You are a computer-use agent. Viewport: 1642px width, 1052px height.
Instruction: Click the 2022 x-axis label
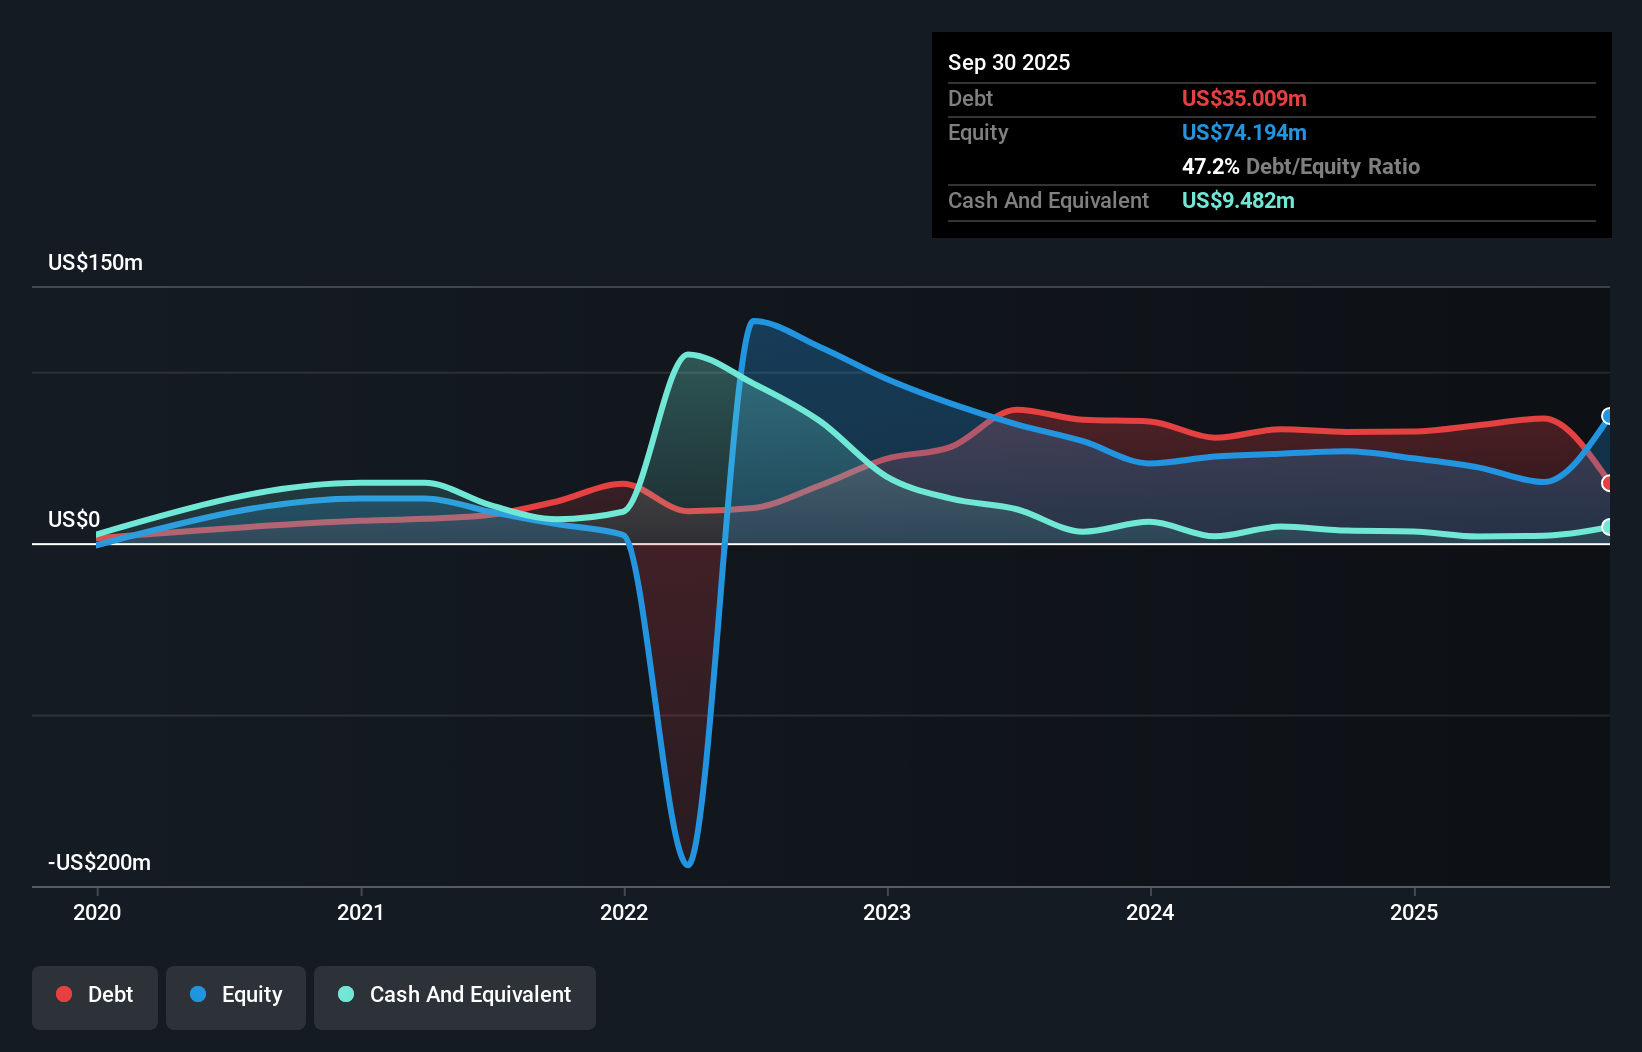click(x=624, y=912)
